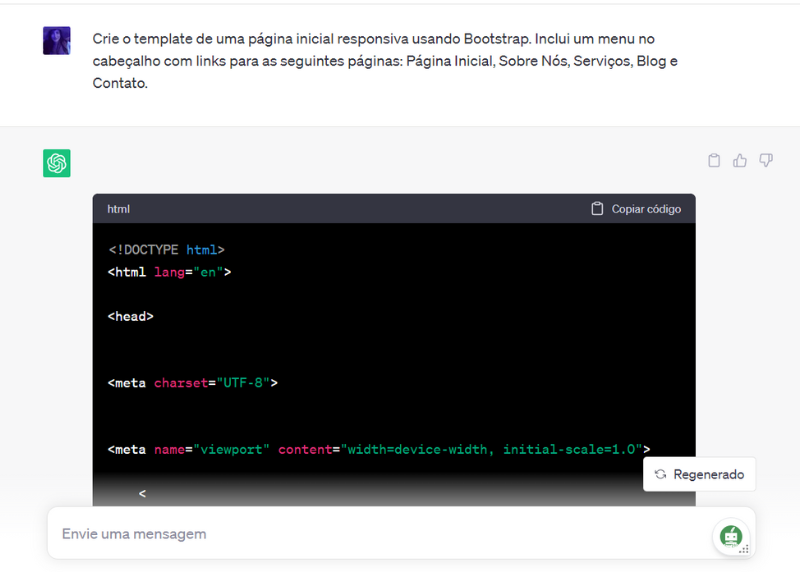This screenshot has width=800, height=572.
Task: Click the <head> tag in the code
Action: click(x=130, y=316)
